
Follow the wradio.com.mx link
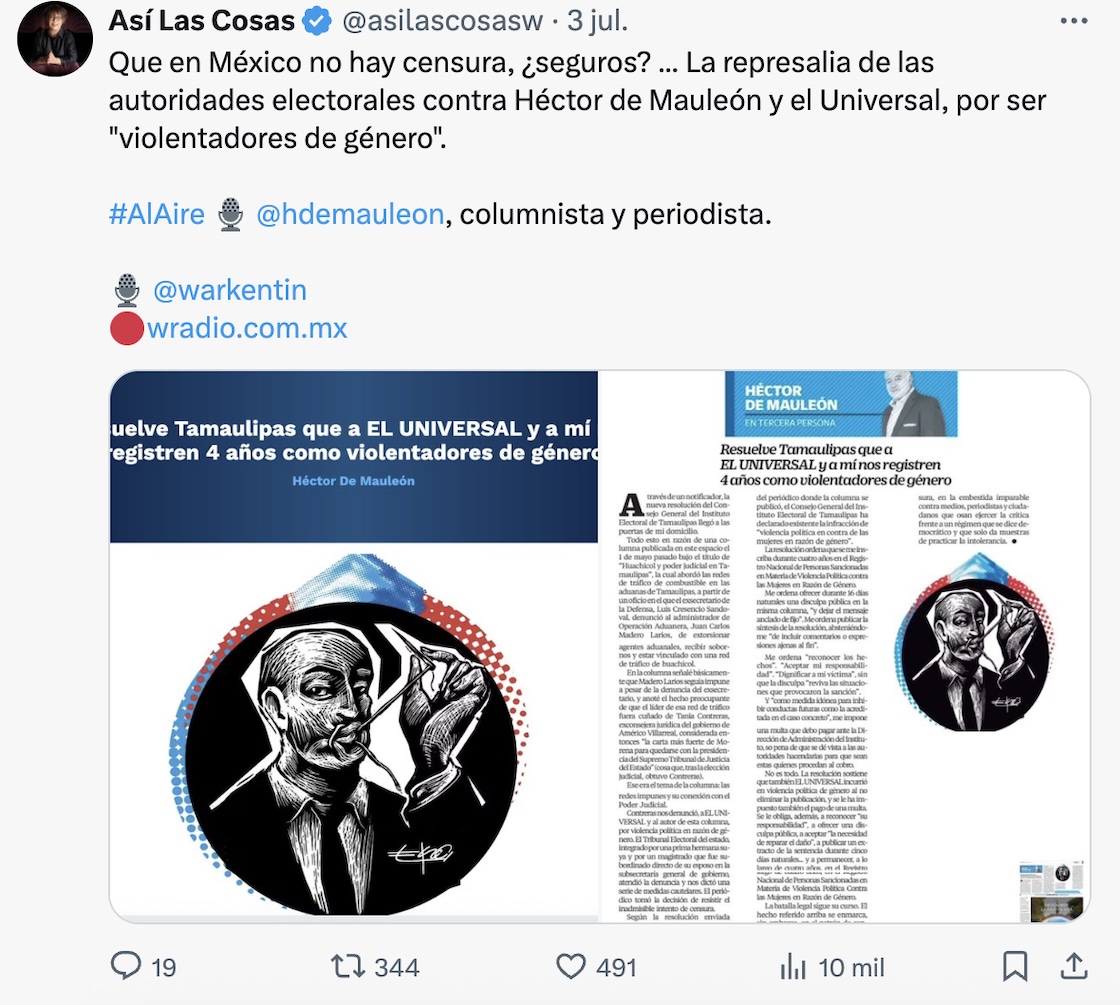pos(247,328)
